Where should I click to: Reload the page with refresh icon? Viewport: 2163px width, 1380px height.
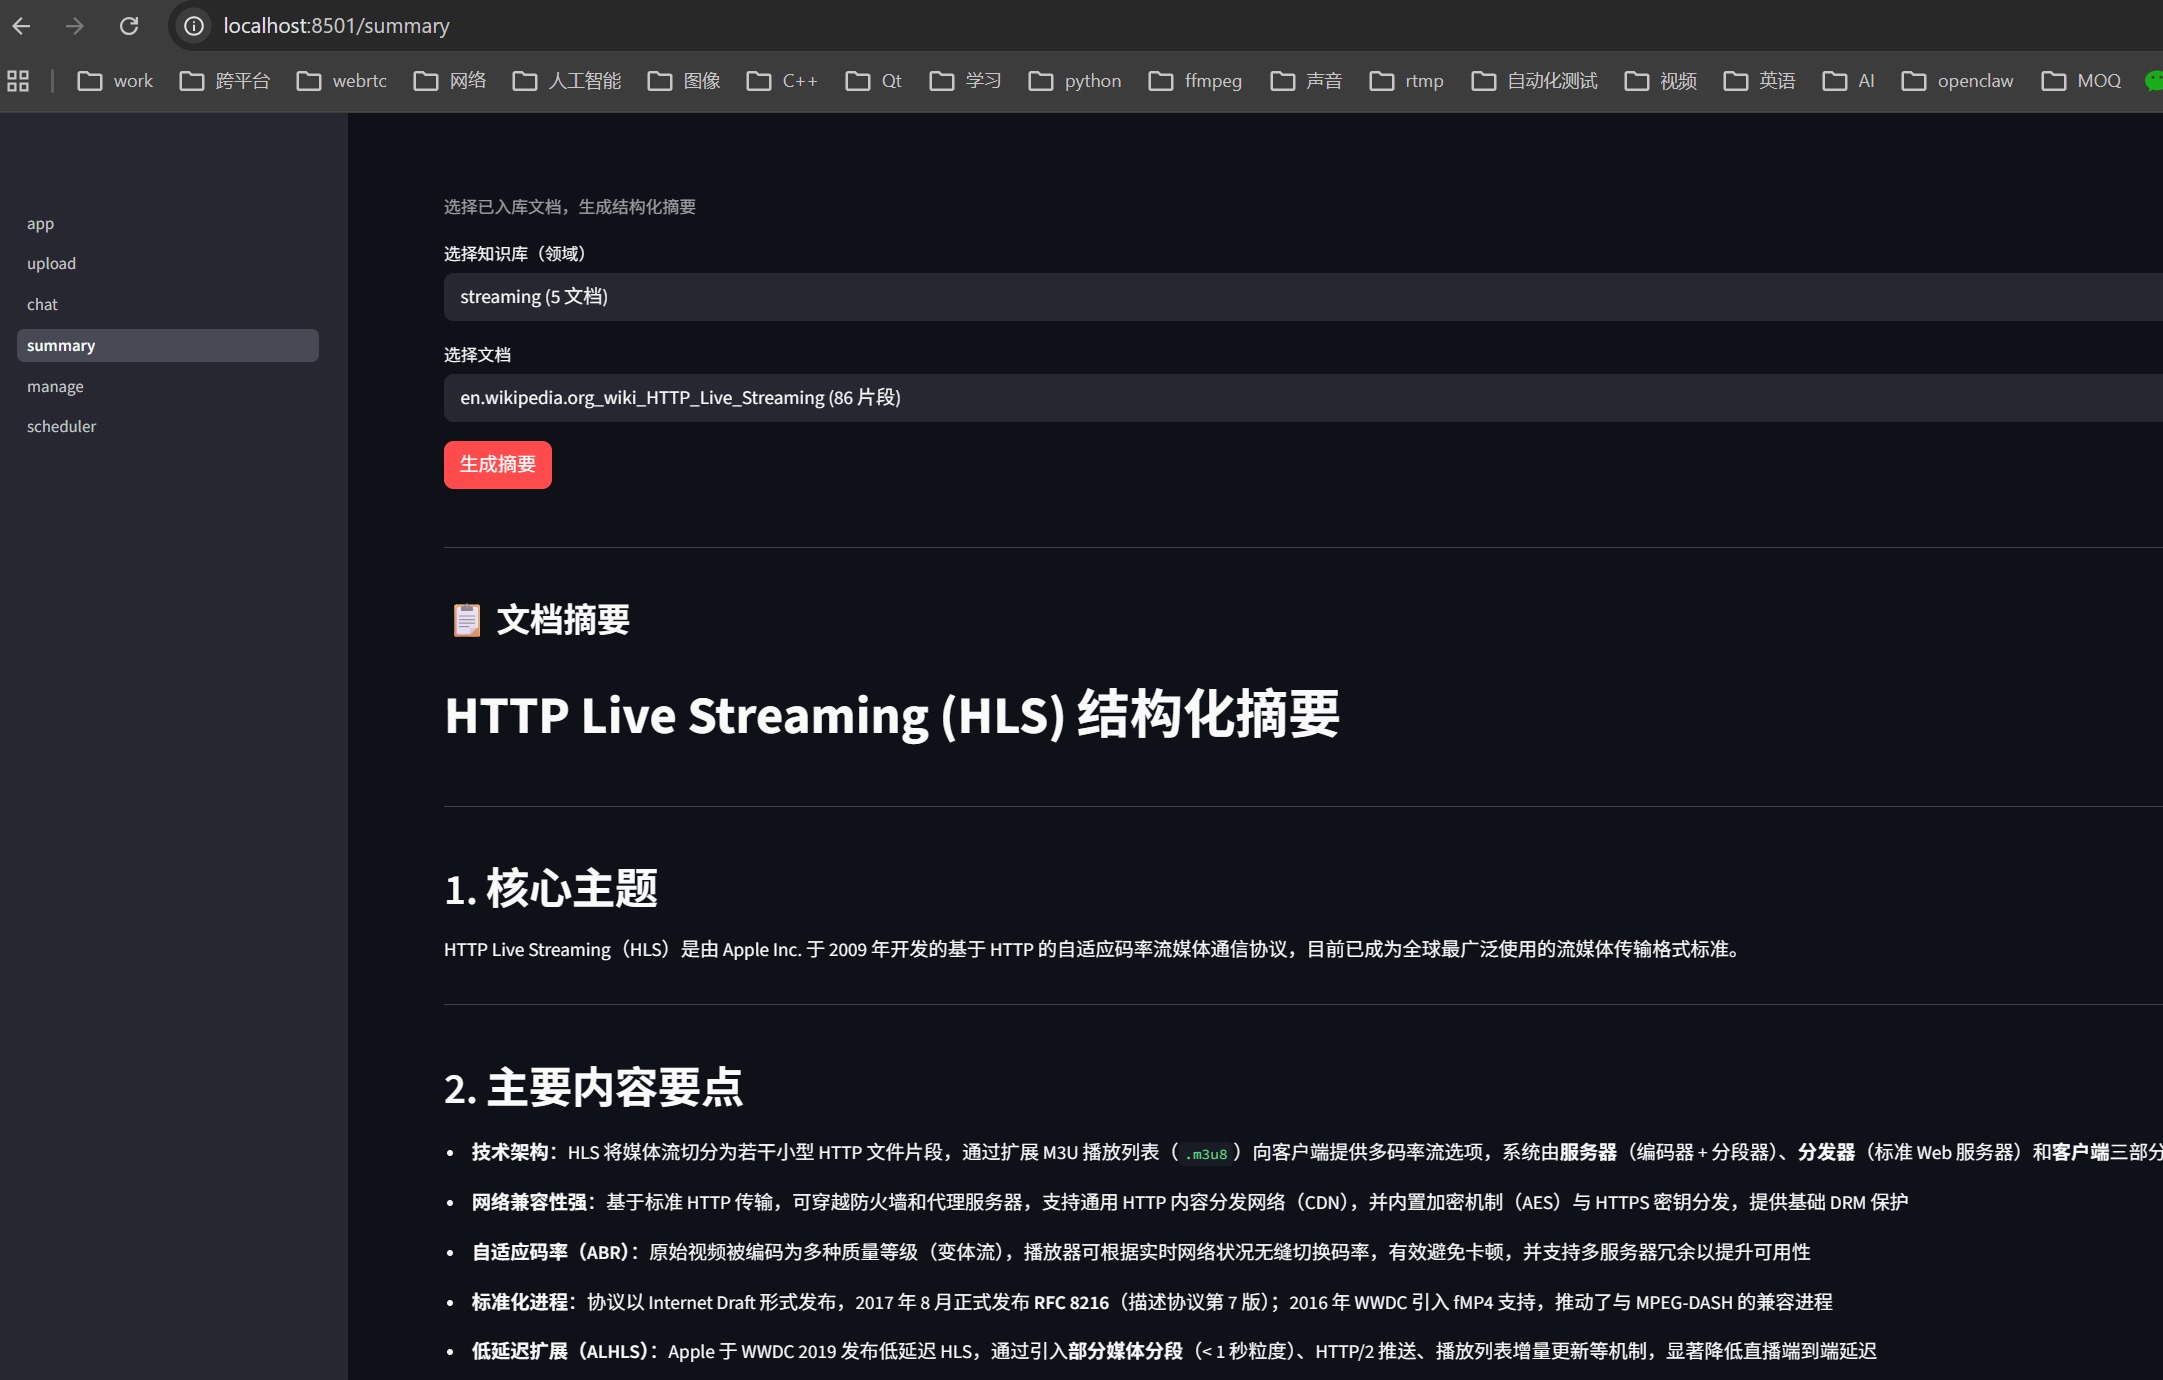click(x=129, y=26)
